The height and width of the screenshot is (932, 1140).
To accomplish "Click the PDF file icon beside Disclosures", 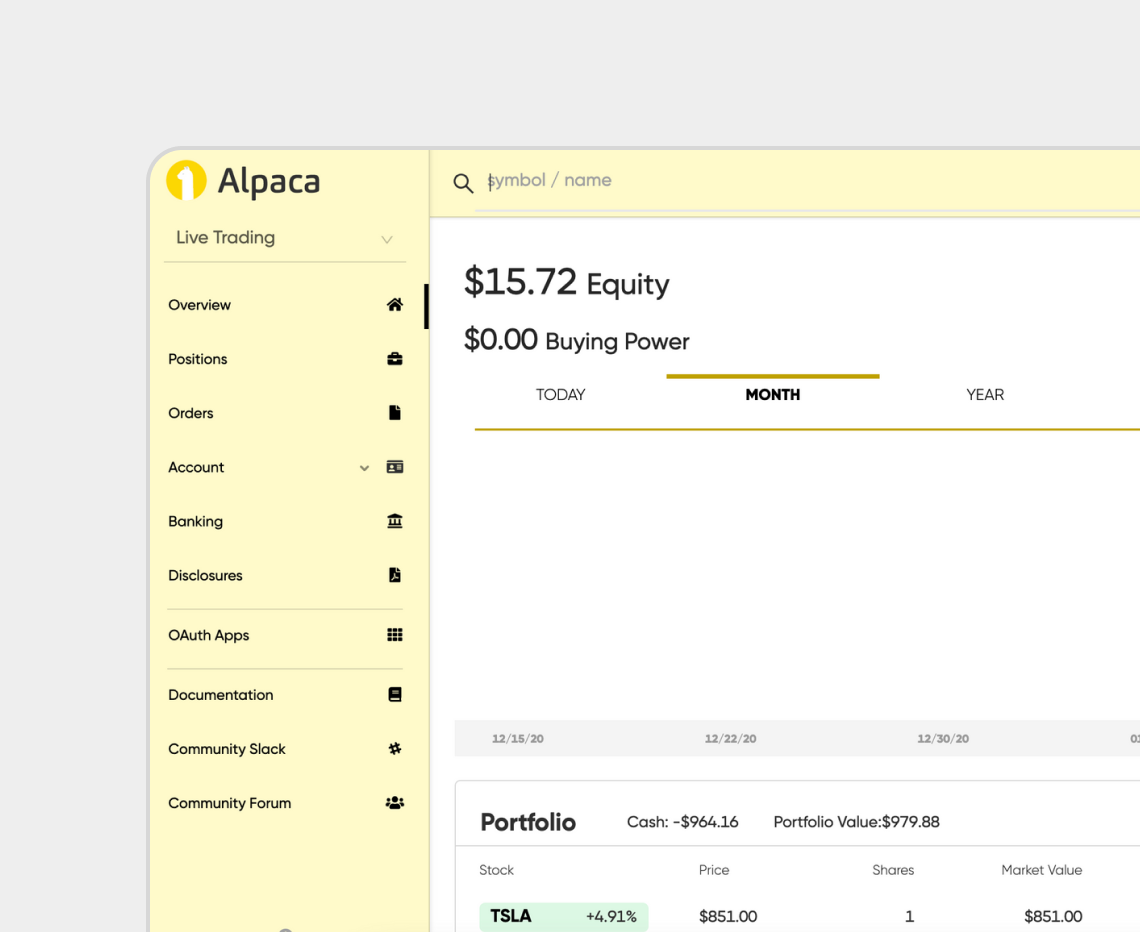I will (395, 575).
